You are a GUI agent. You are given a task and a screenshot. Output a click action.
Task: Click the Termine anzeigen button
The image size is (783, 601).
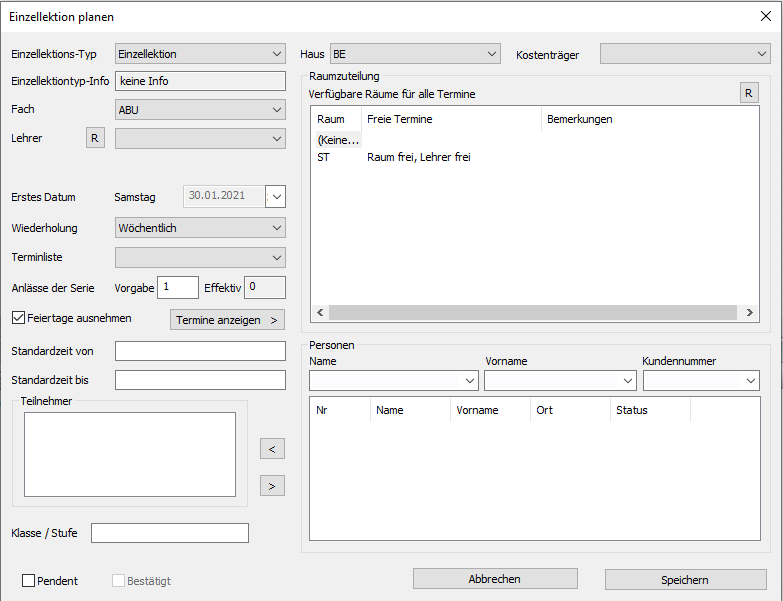point(227,320)
